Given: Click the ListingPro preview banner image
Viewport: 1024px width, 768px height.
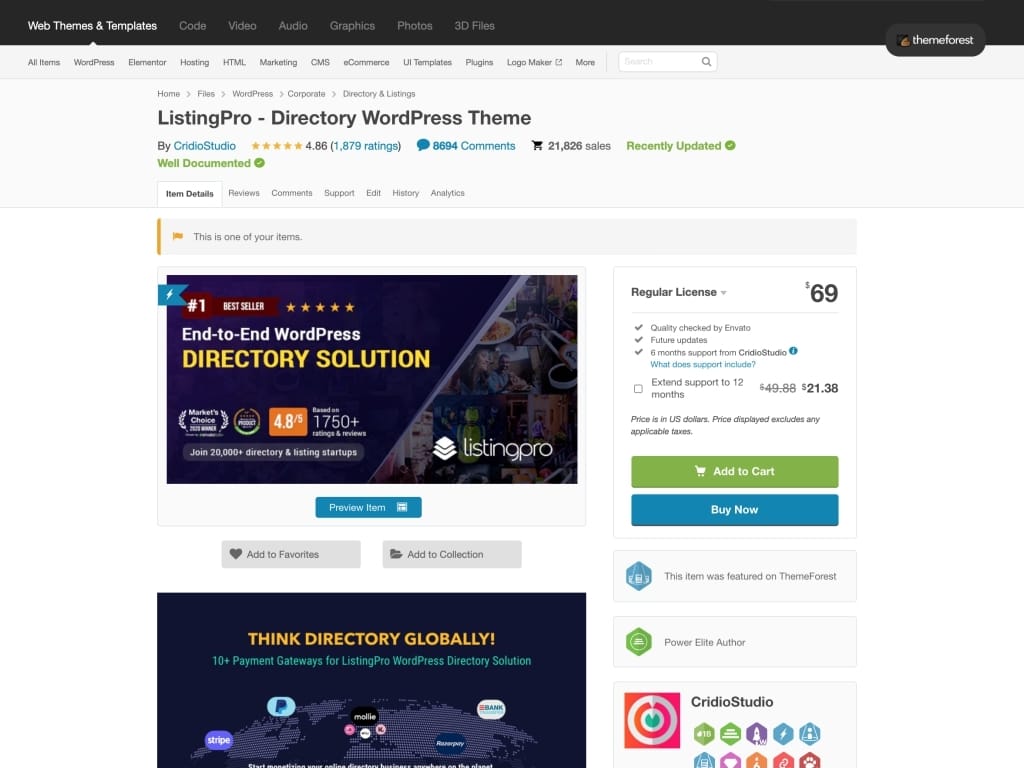Looking at the screenshot, I should pos(372,379).
